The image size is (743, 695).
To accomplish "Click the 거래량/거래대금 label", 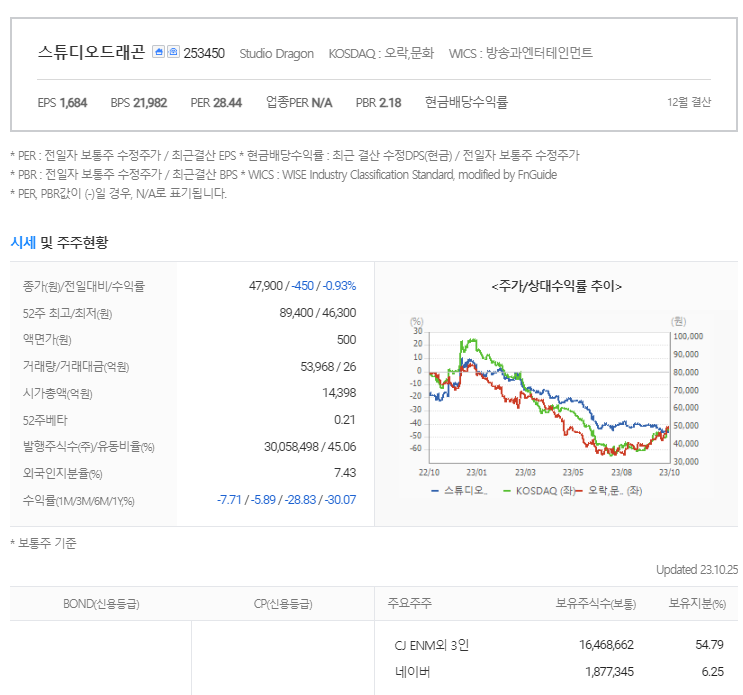I will pyautogui.click(x=76, y=367).
